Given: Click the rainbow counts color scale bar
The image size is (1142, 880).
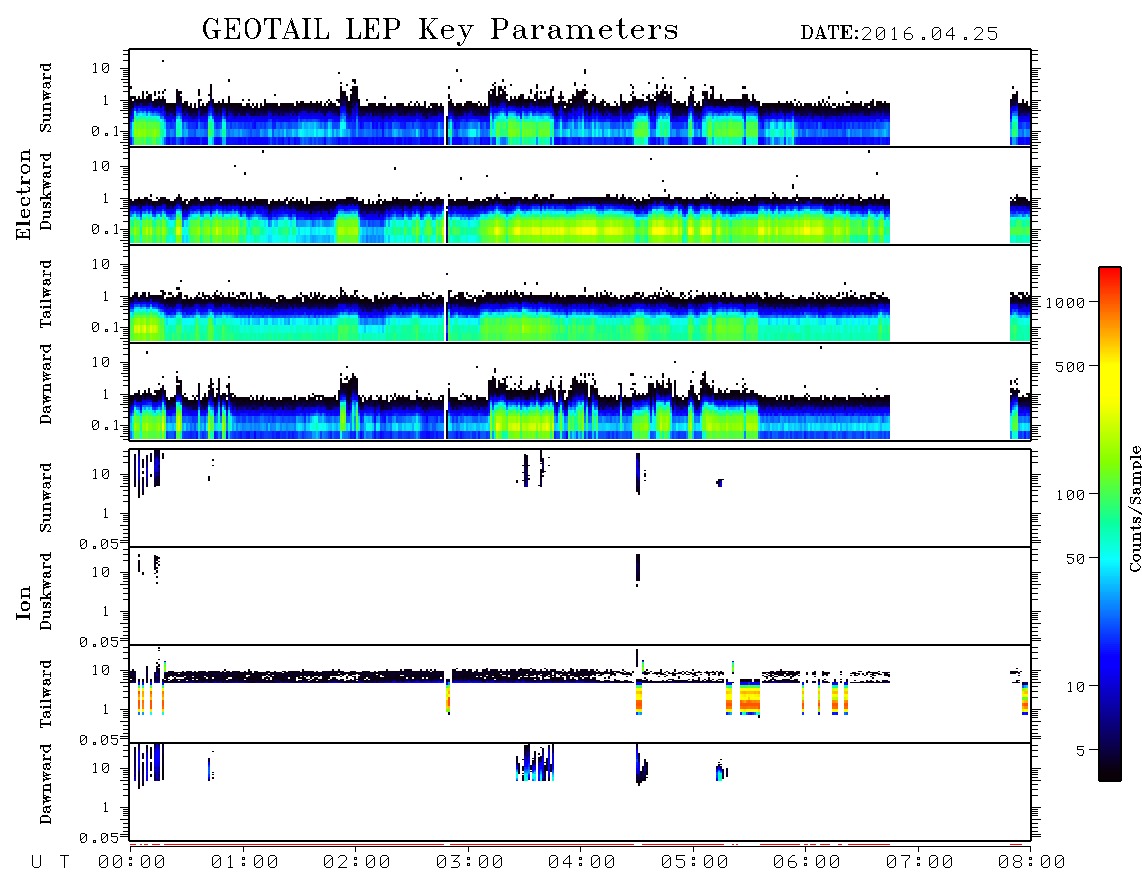Looking at the screenshot, I should pos(1110,524).
